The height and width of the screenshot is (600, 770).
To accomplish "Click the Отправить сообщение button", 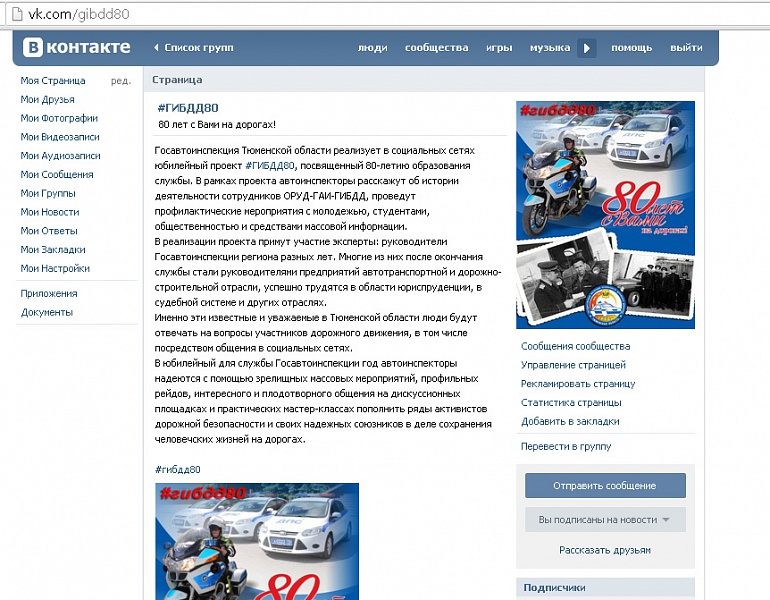I will click(x=605, y=486).
